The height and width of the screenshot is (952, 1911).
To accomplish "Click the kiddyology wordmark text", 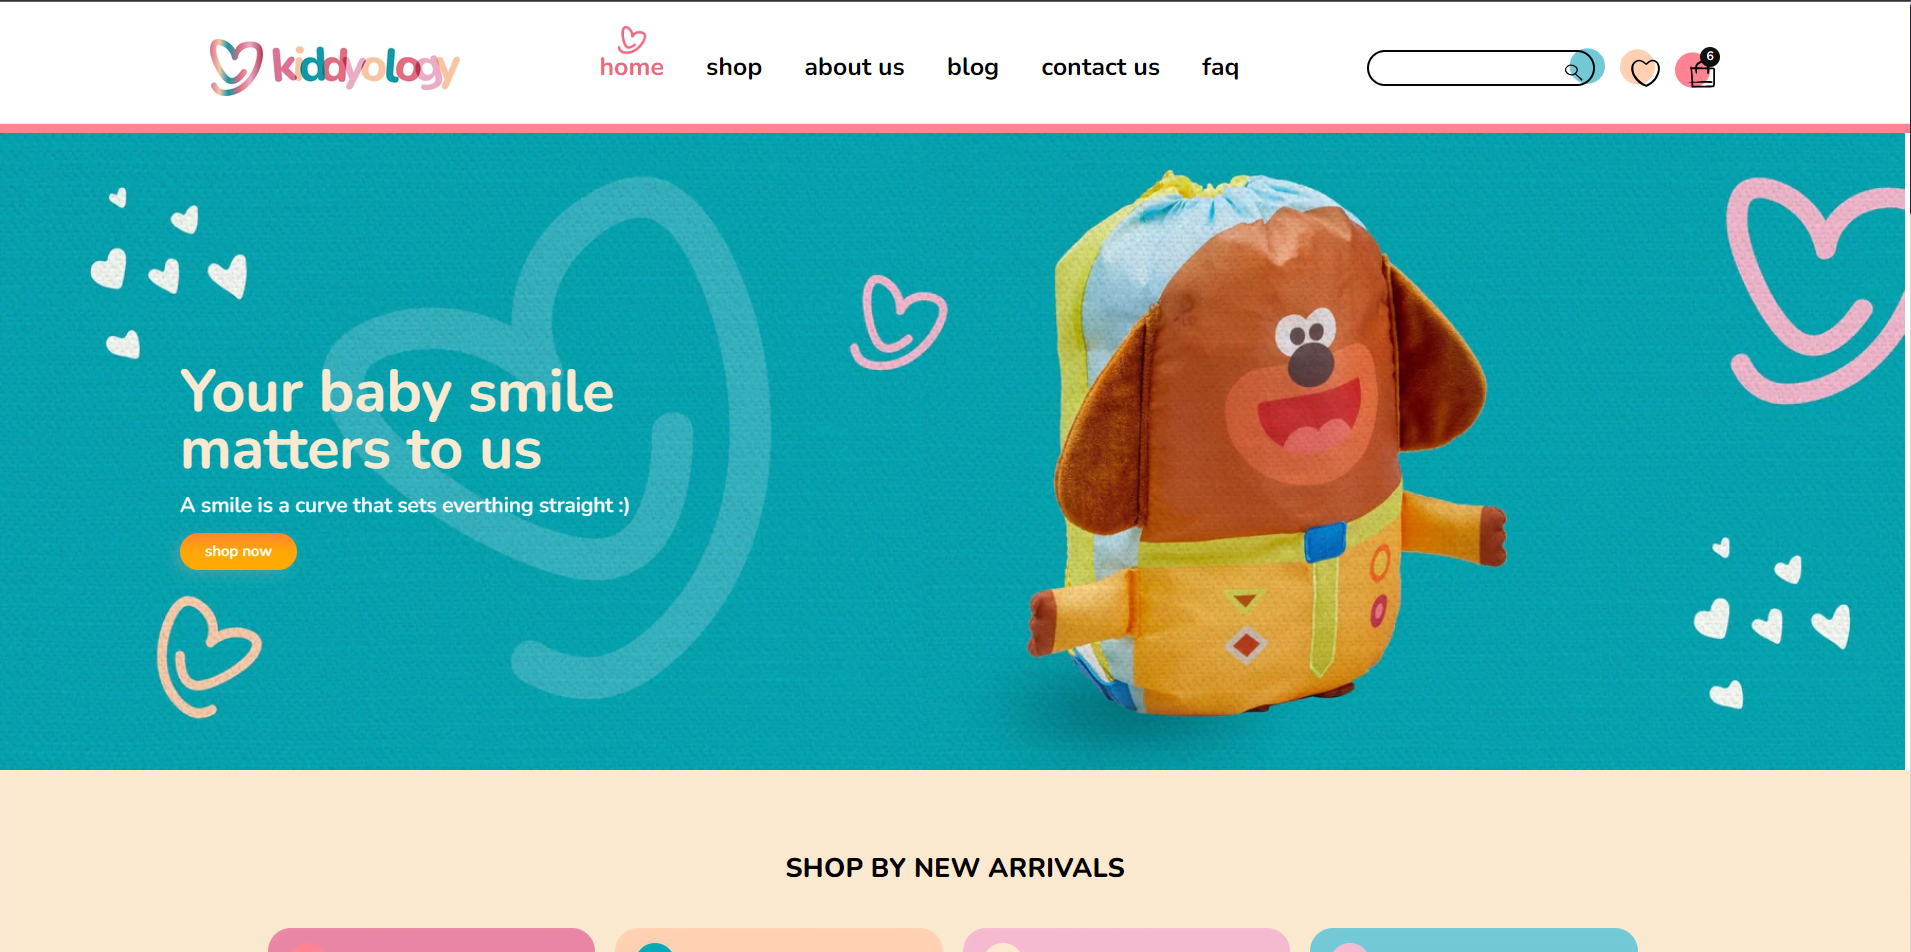I will pyautogui.click(x=365, y=67).
